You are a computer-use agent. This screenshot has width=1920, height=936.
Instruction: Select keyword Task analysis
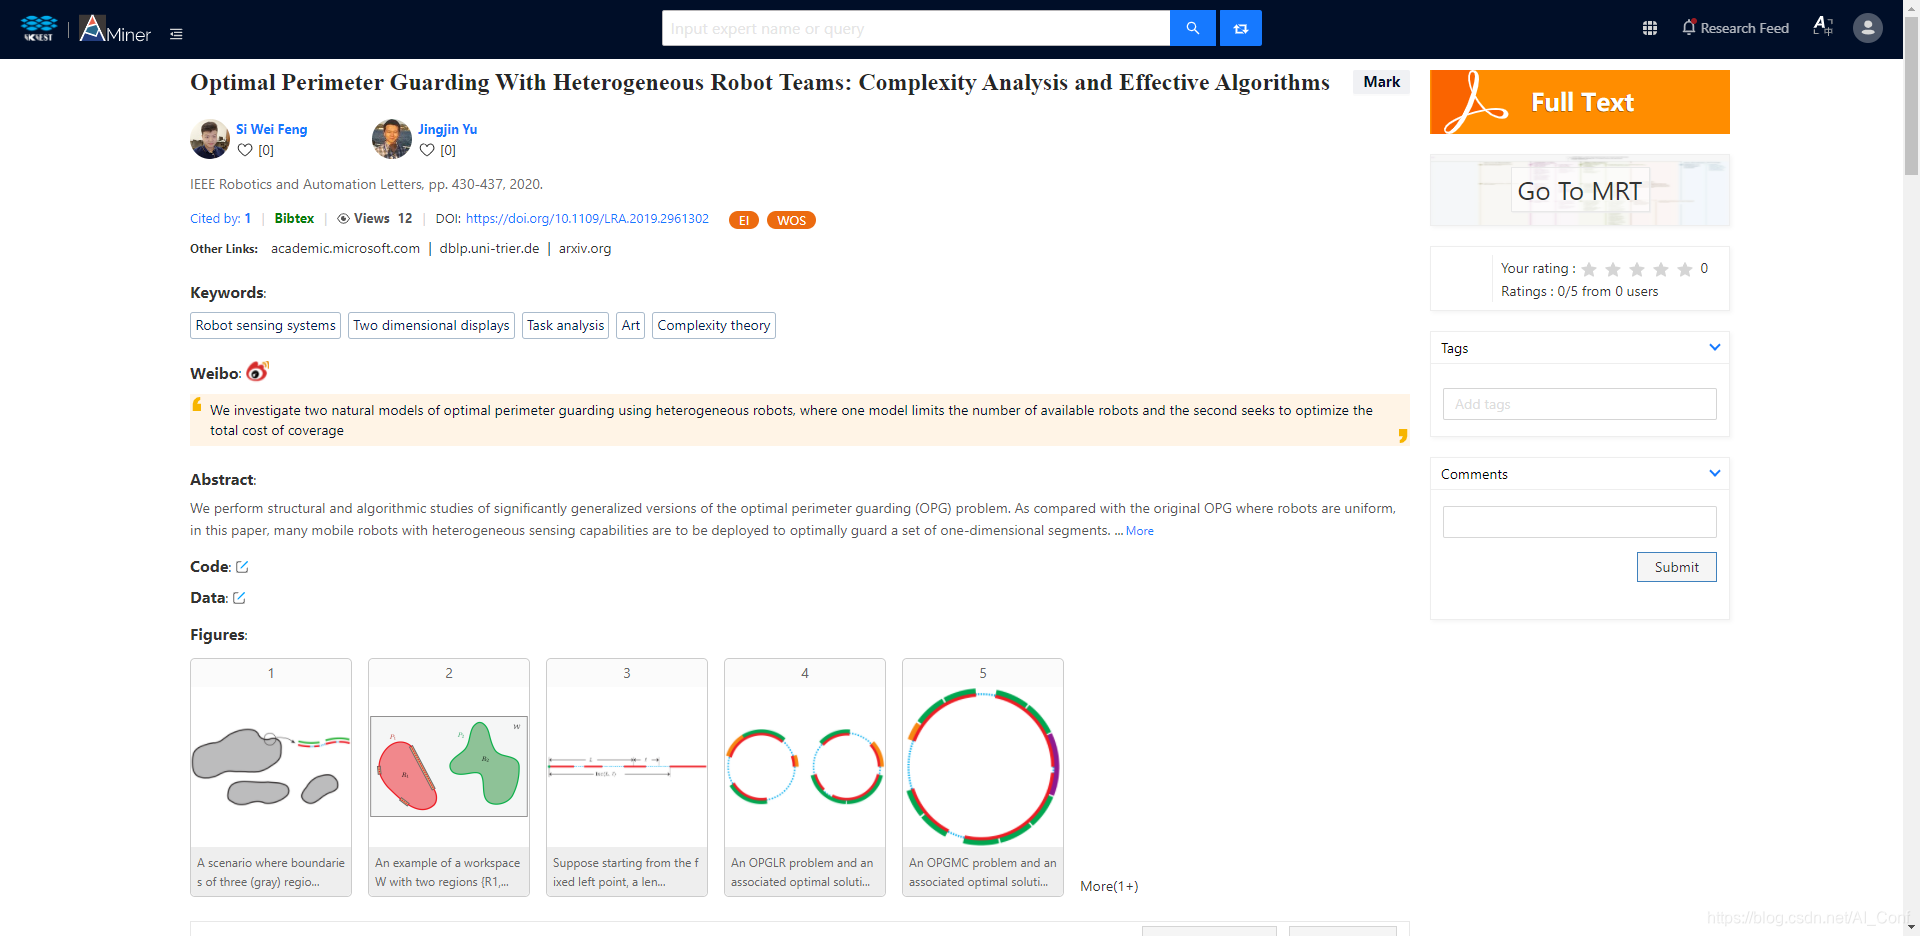565,325
